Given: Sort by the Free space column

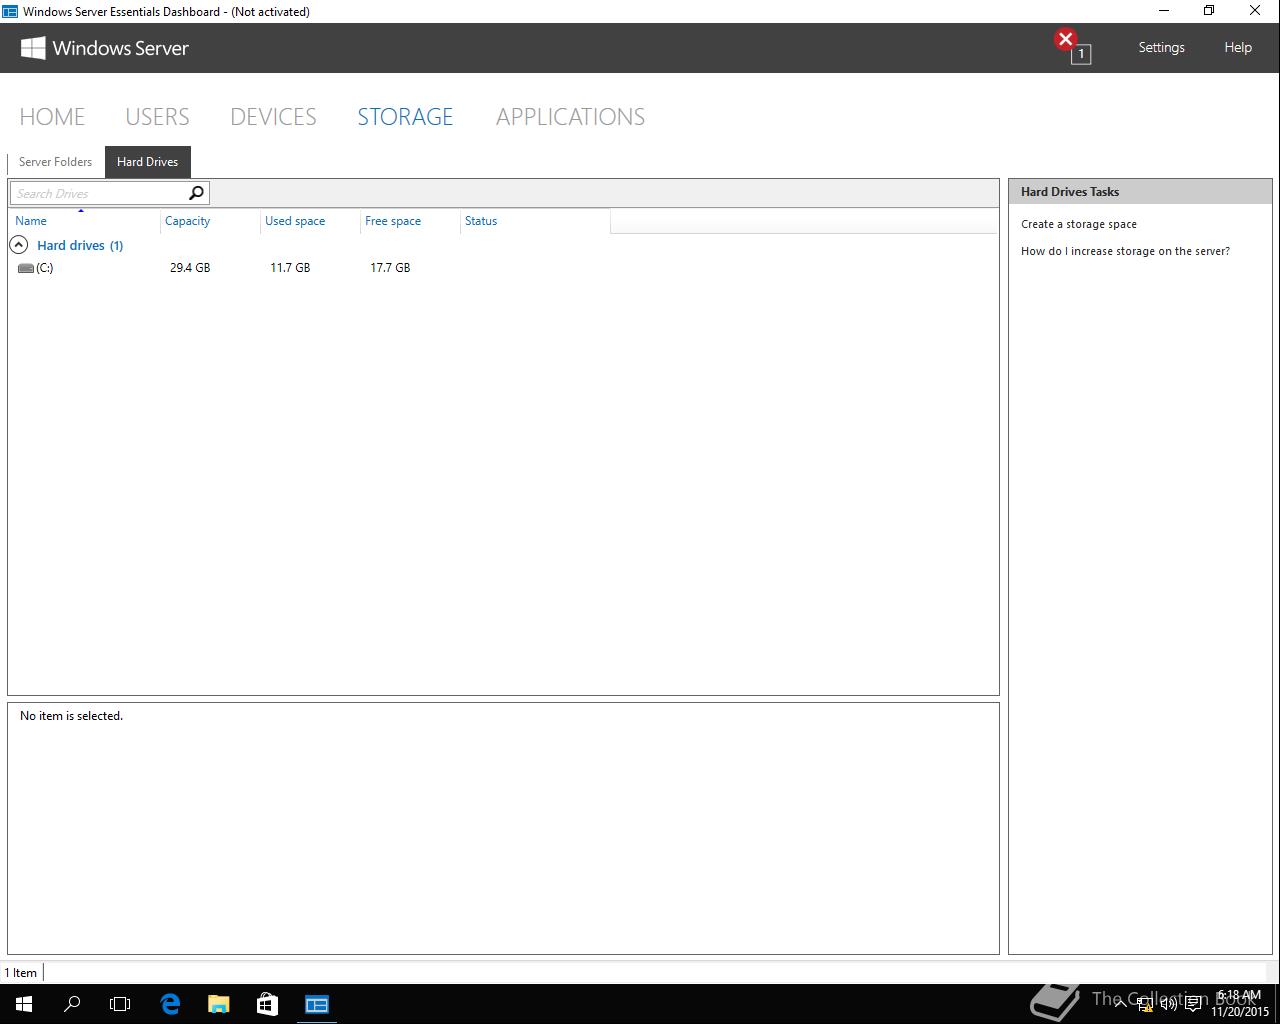Looking at the screenshot, I should pyautogui.click(x=410, y=221).
